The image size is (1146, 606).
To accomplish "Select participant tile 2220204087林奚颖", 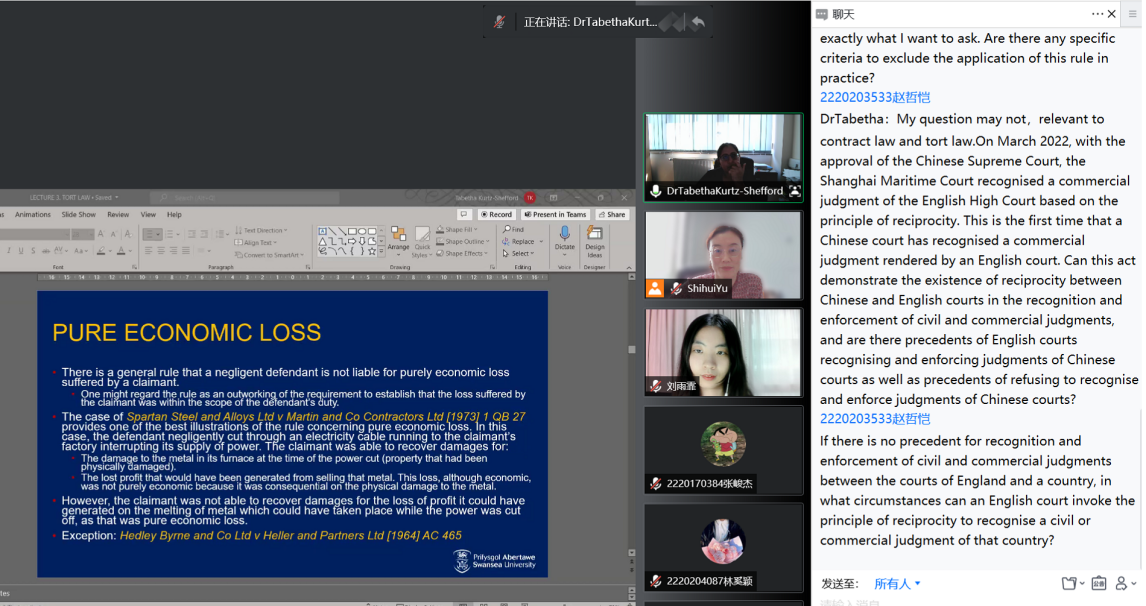I will 724,547.
